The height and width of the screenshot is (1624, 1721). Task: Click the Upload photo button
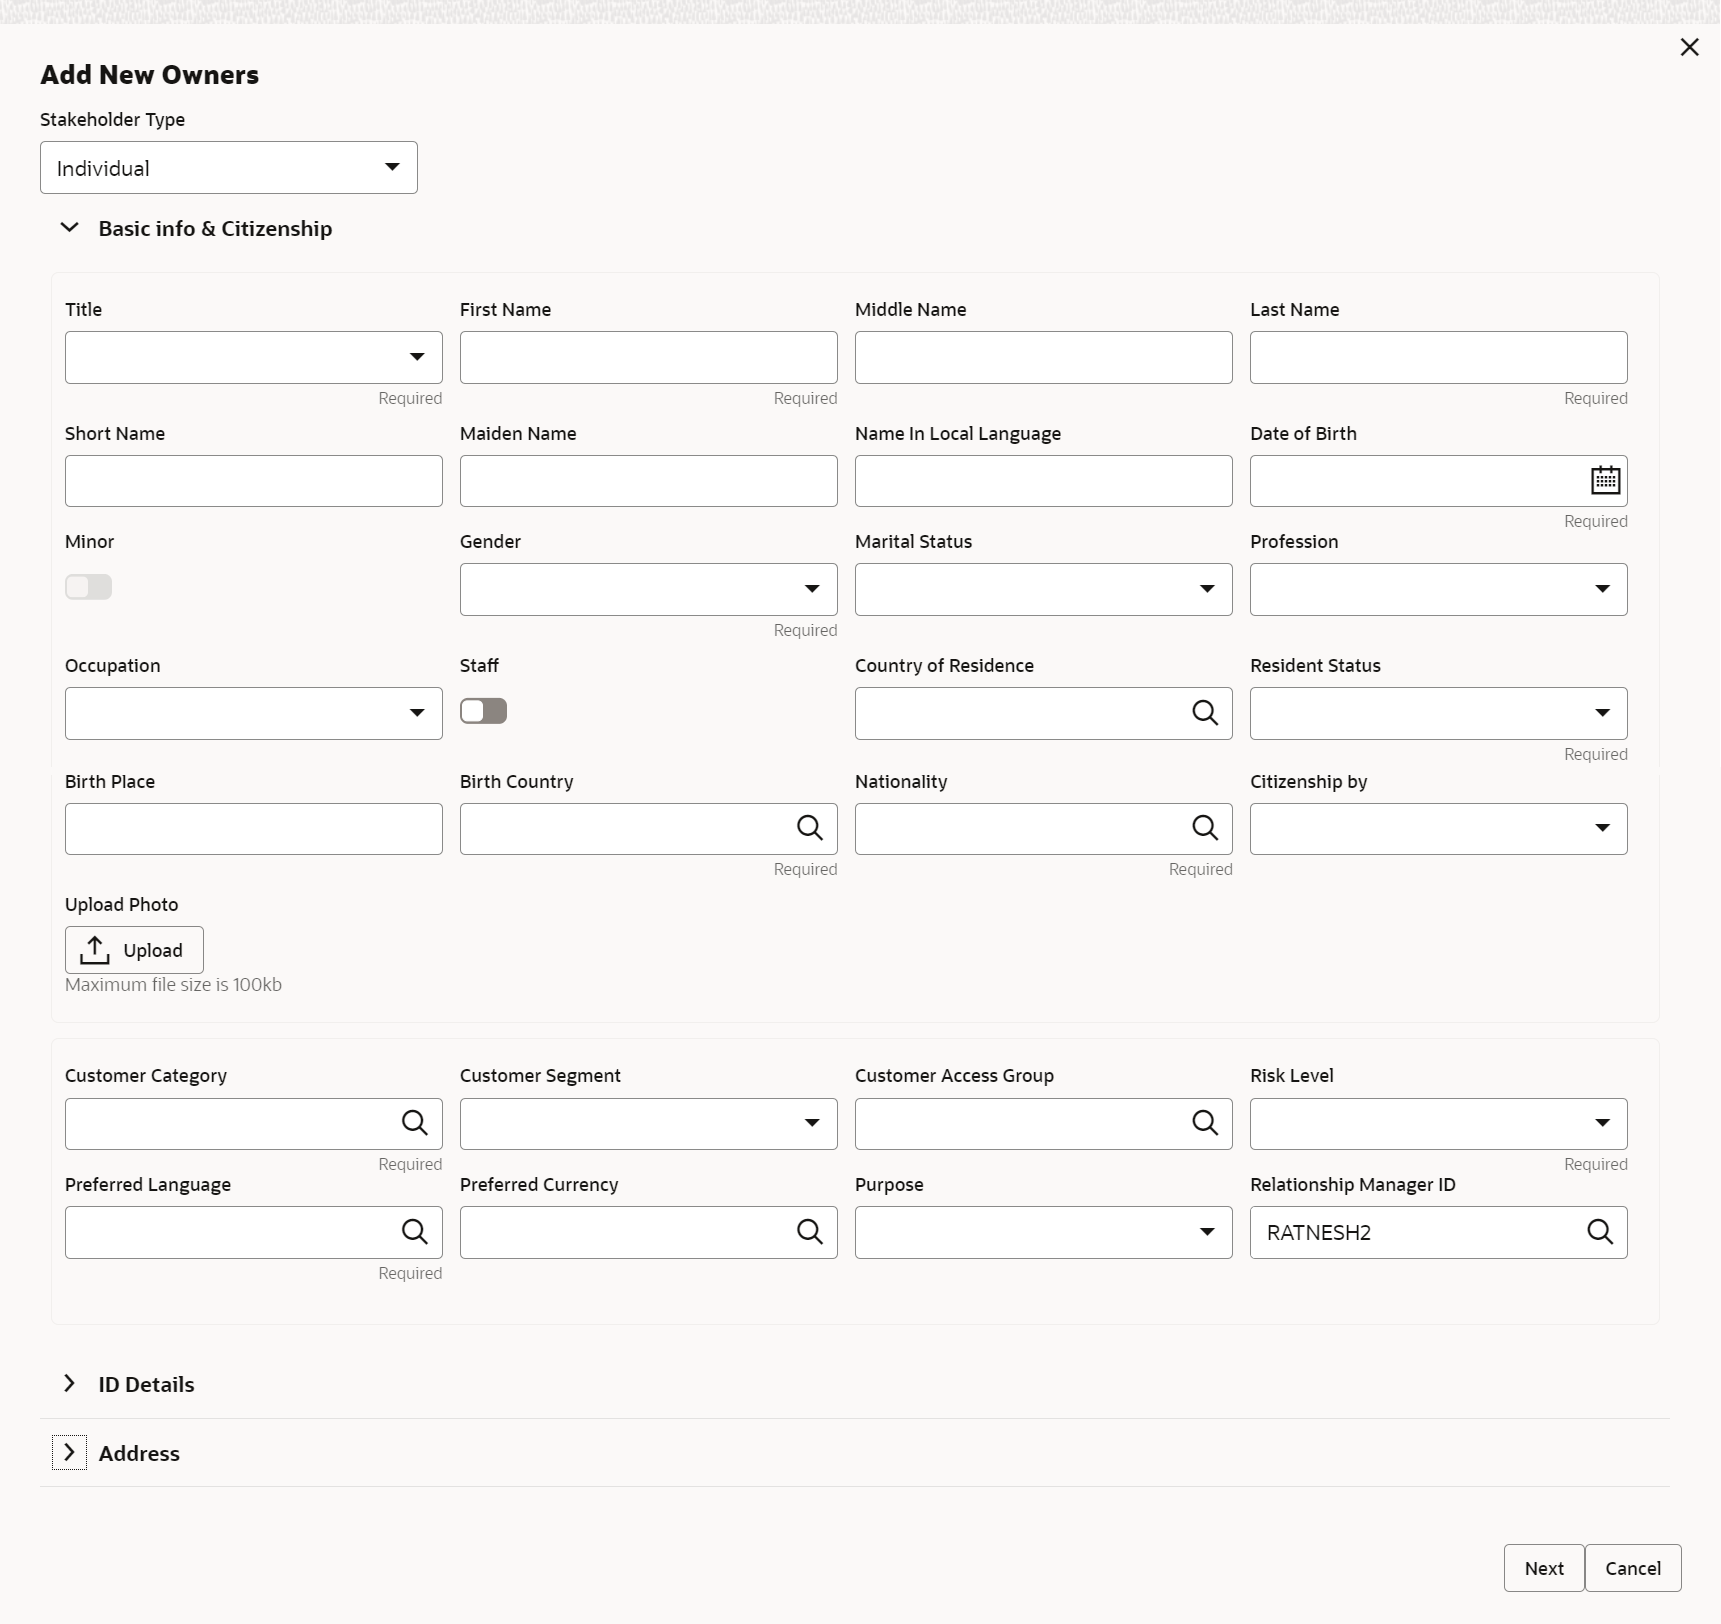(134, 950)
